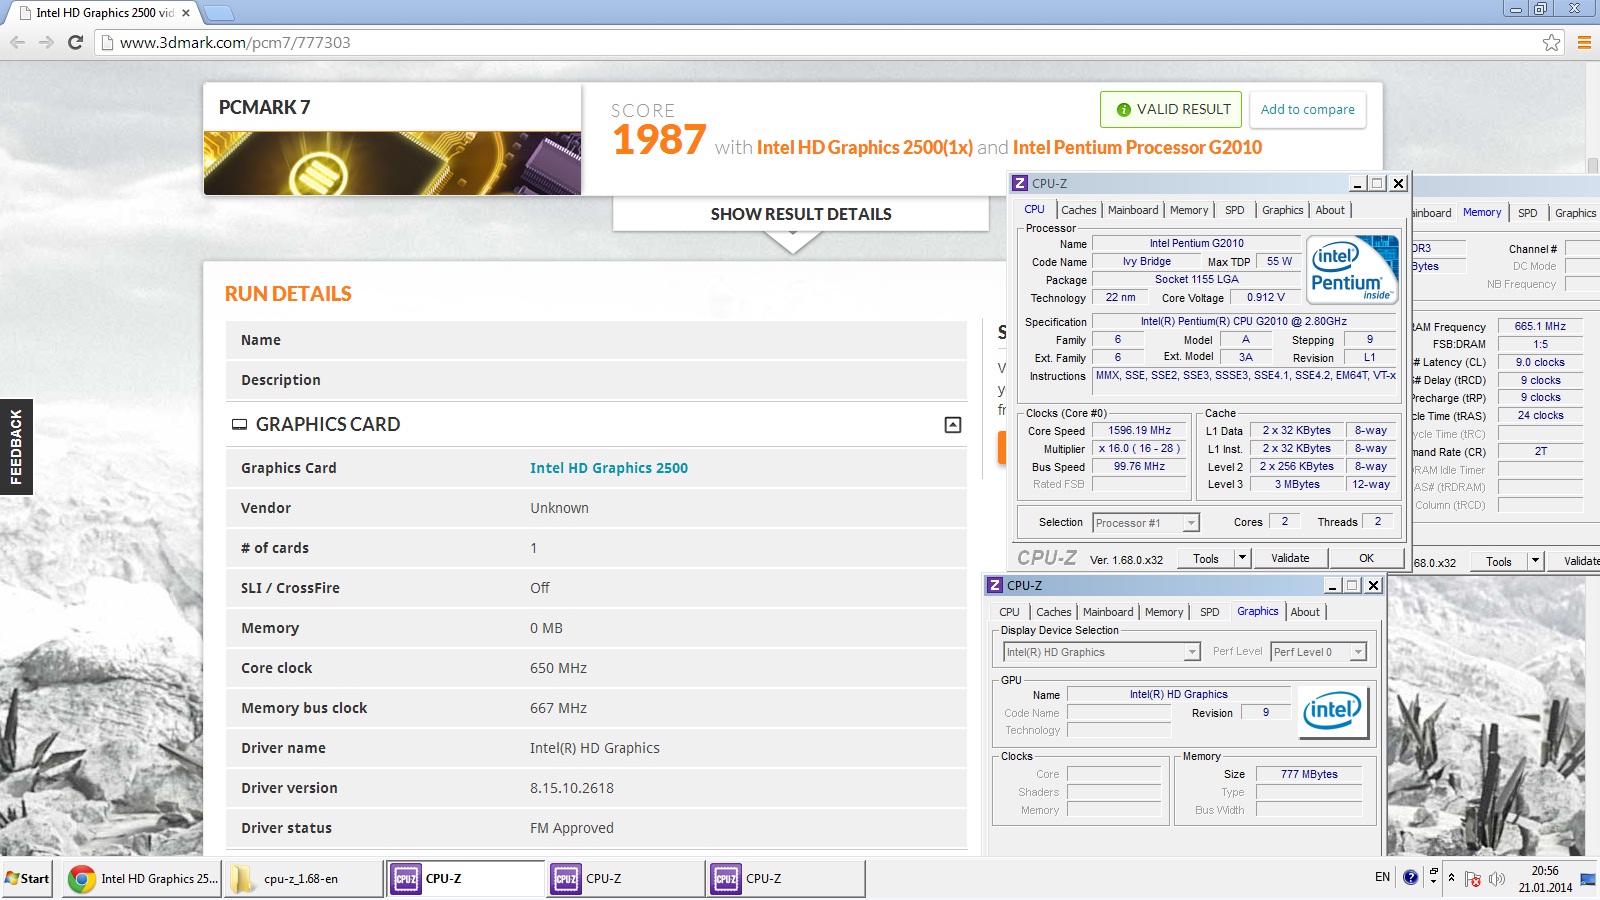The image size is (1600, 900).
Task: Open Tools dropdown arrow in background CPU-Z window
Action: 1535,561
